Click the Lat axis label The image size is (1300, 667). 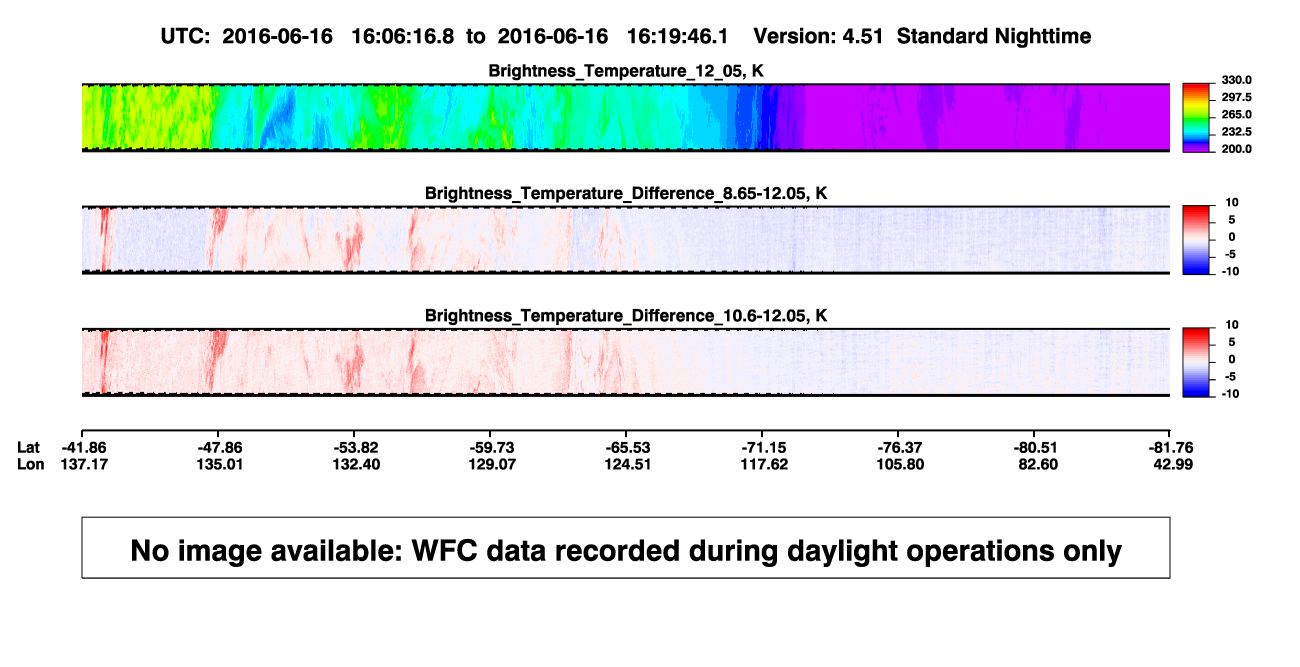coord(30,447)
